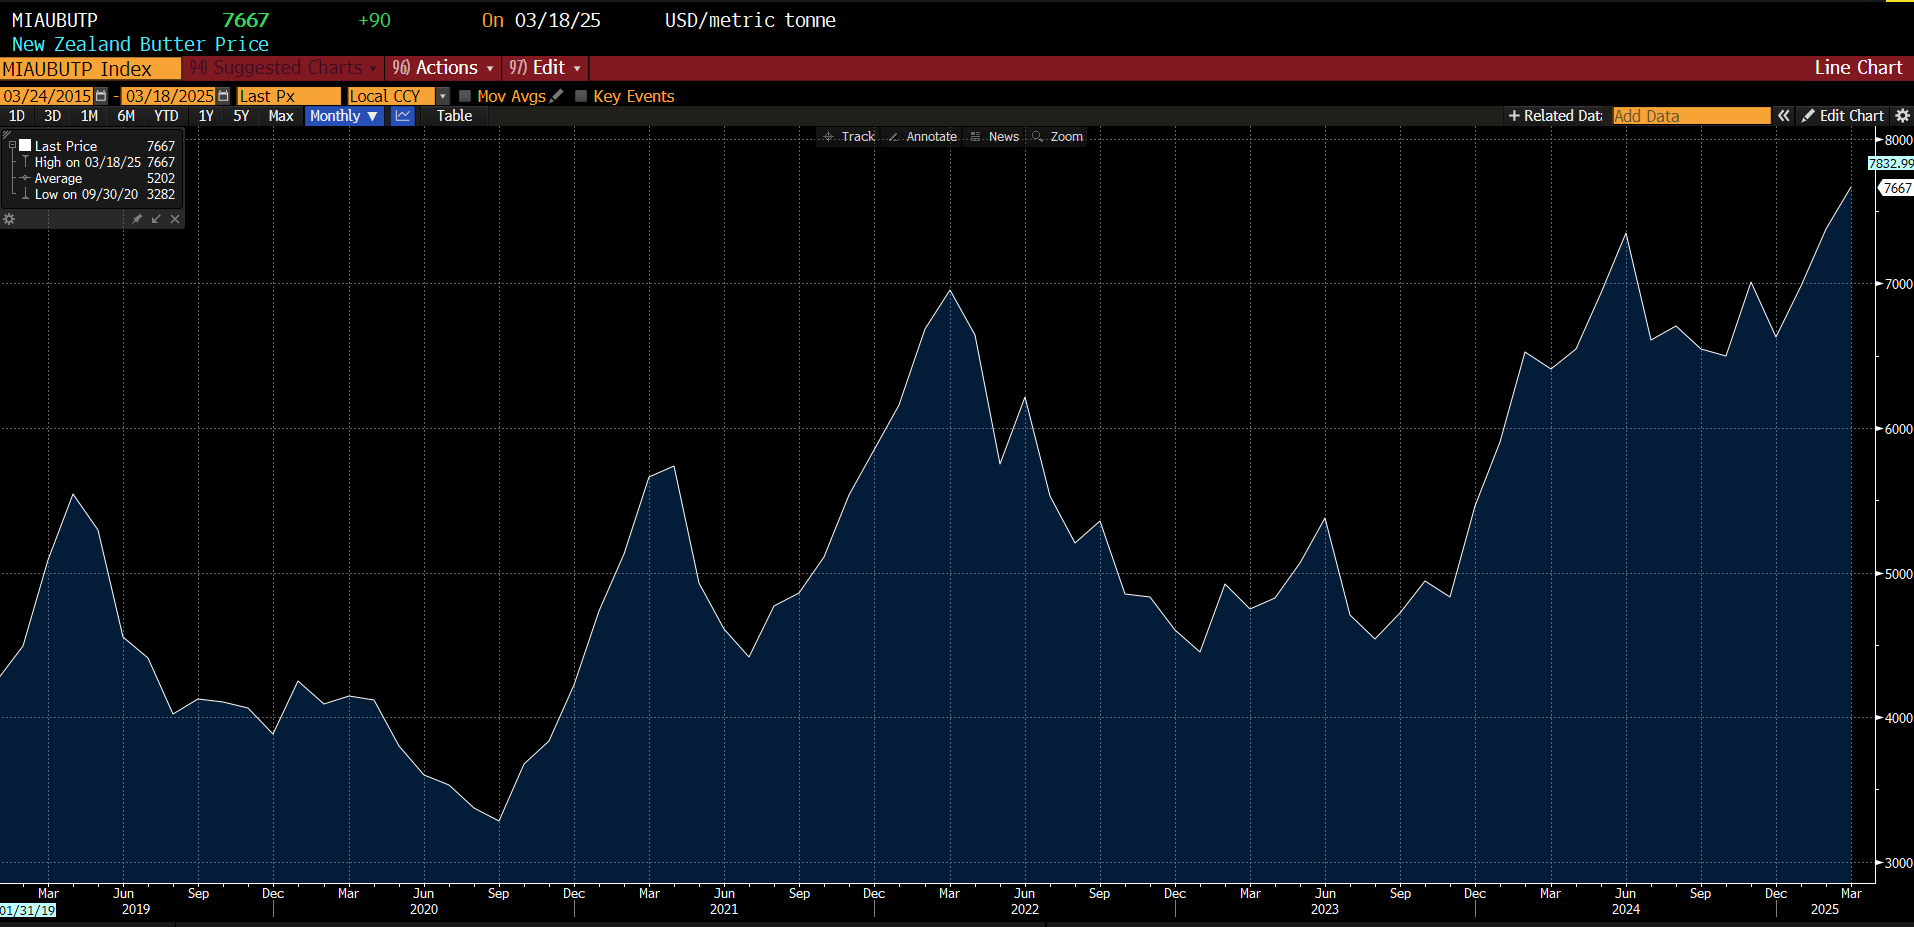Open the start date calendar picker
Screen dimensions: 1914x927
[101, 96]
